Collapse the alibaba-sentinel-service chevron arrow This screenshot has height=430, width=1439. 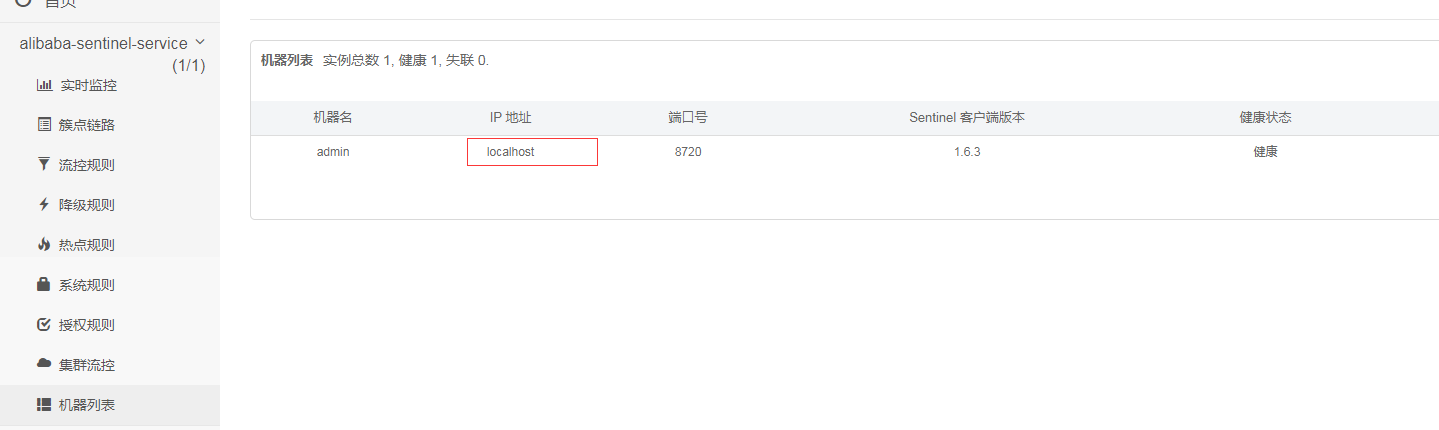click(x=200, y=43)
